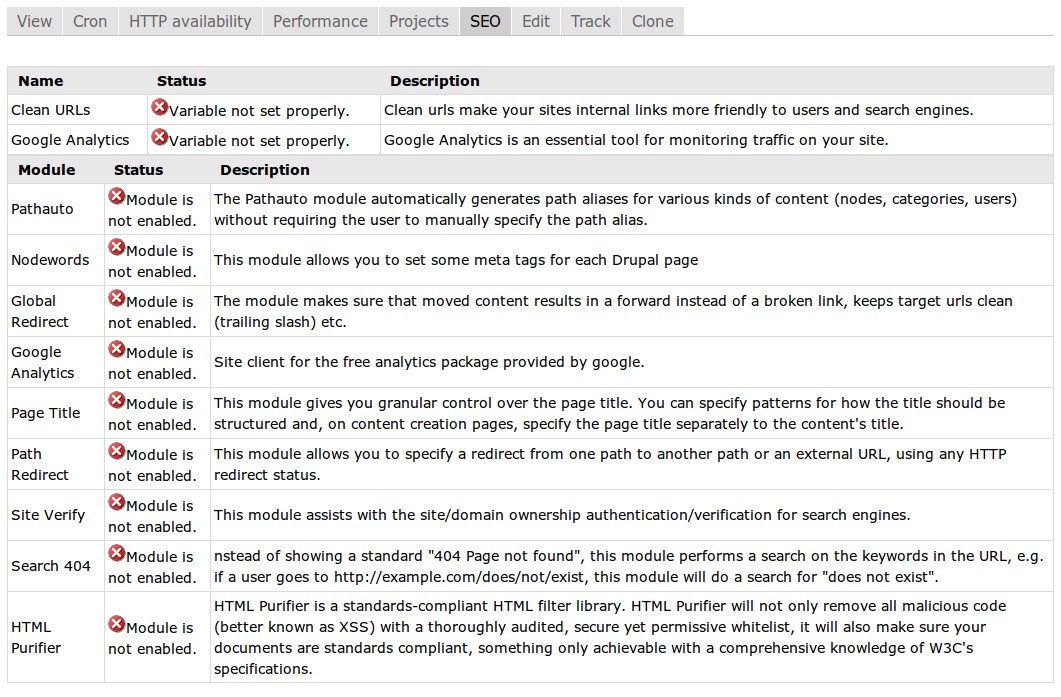
Task: Click the error icon in Google Analytics variable row
Action: [x=160, y=137]
